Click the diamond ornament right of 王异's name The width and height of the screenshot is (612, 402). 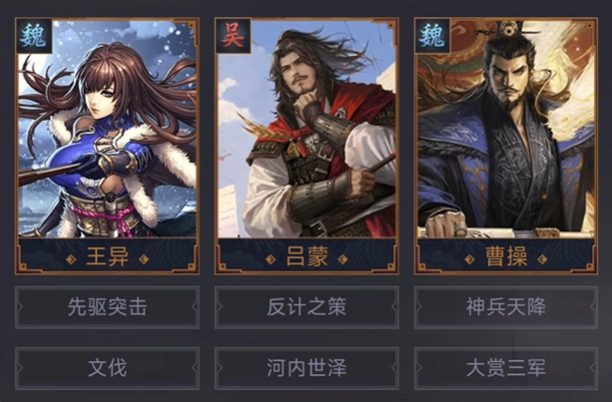144,260
